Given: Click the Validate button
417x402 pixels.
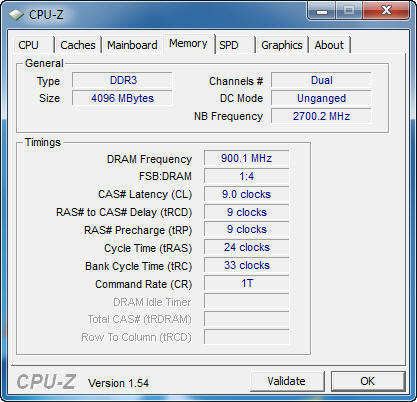Looking at the screenshot, I should coord(287,381).
